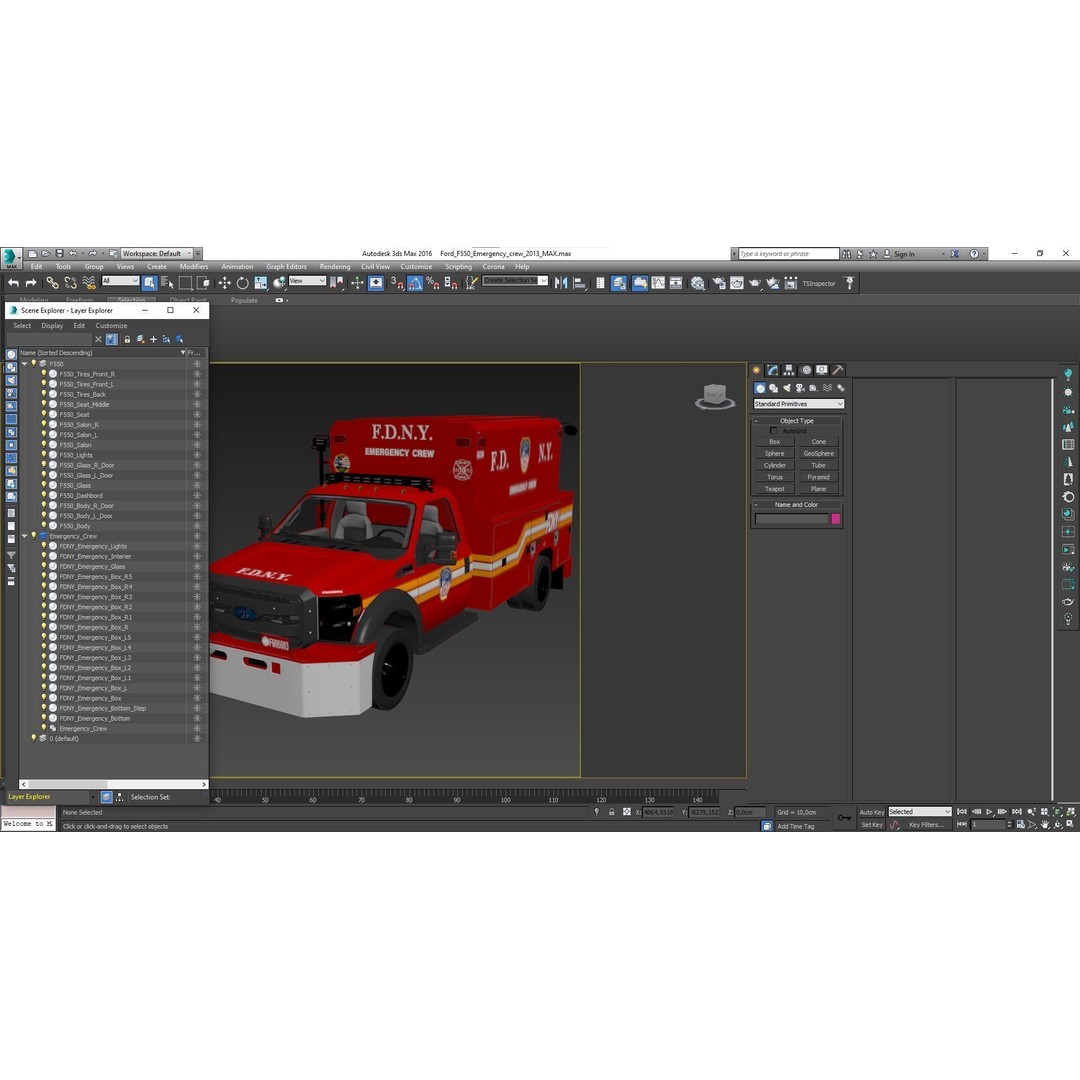Click the ViewCube in viewport
Screen dimensions: 1080x1080
click(x=715, y=397)
